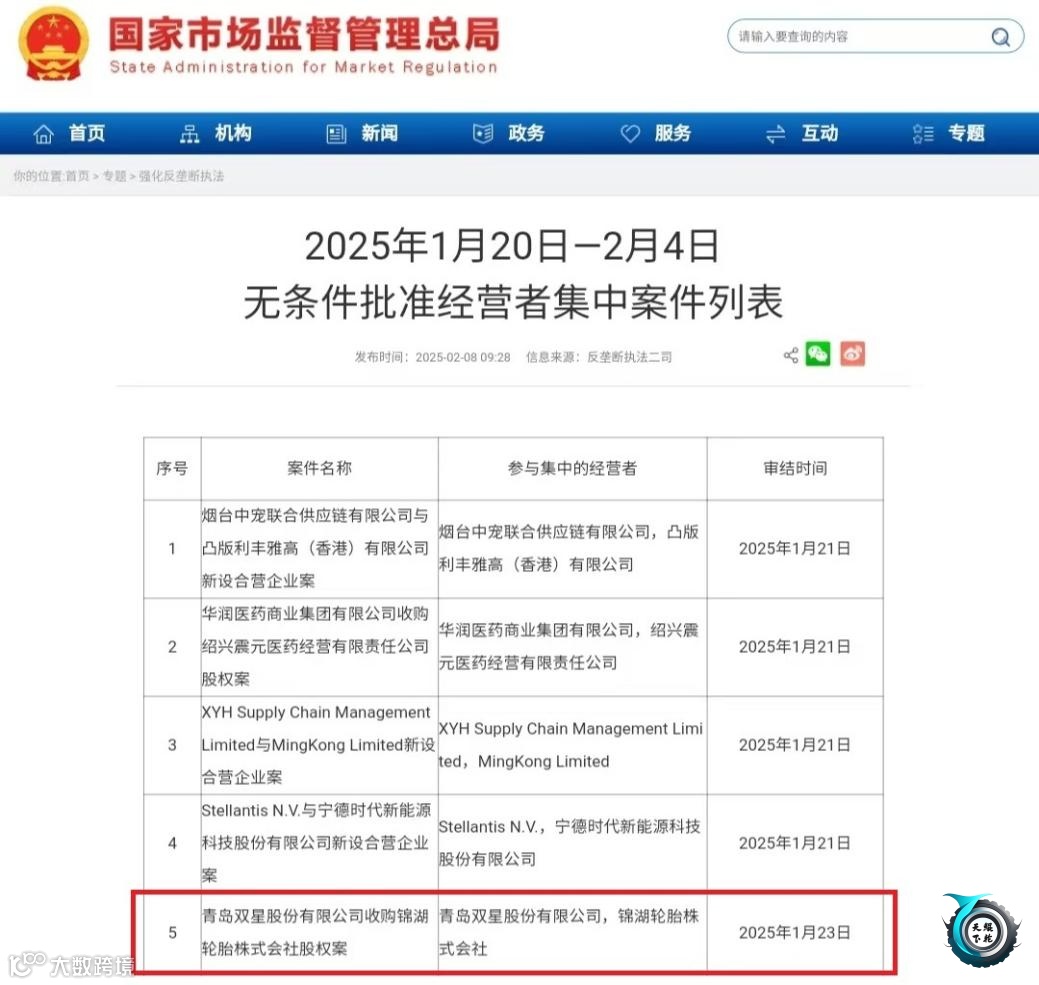Image resolution: width=1039 pixels, height=985 pixels.
Task: Click the 审结时间 column header
Action: pos(795,468)
